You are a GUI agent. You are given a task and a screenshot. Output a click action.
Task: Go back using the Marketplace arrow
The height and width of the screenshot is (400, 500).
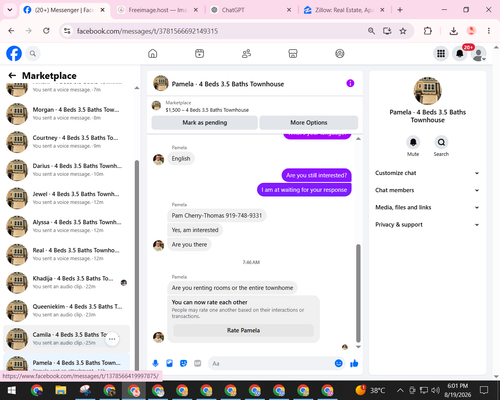pyautogui.click(x=12, y=75)
